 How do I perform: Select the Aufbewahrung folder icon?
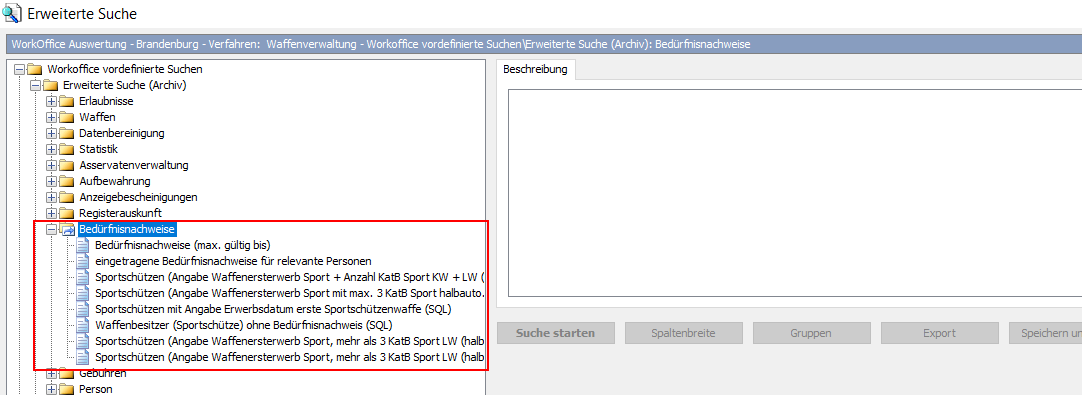[67, 181]
